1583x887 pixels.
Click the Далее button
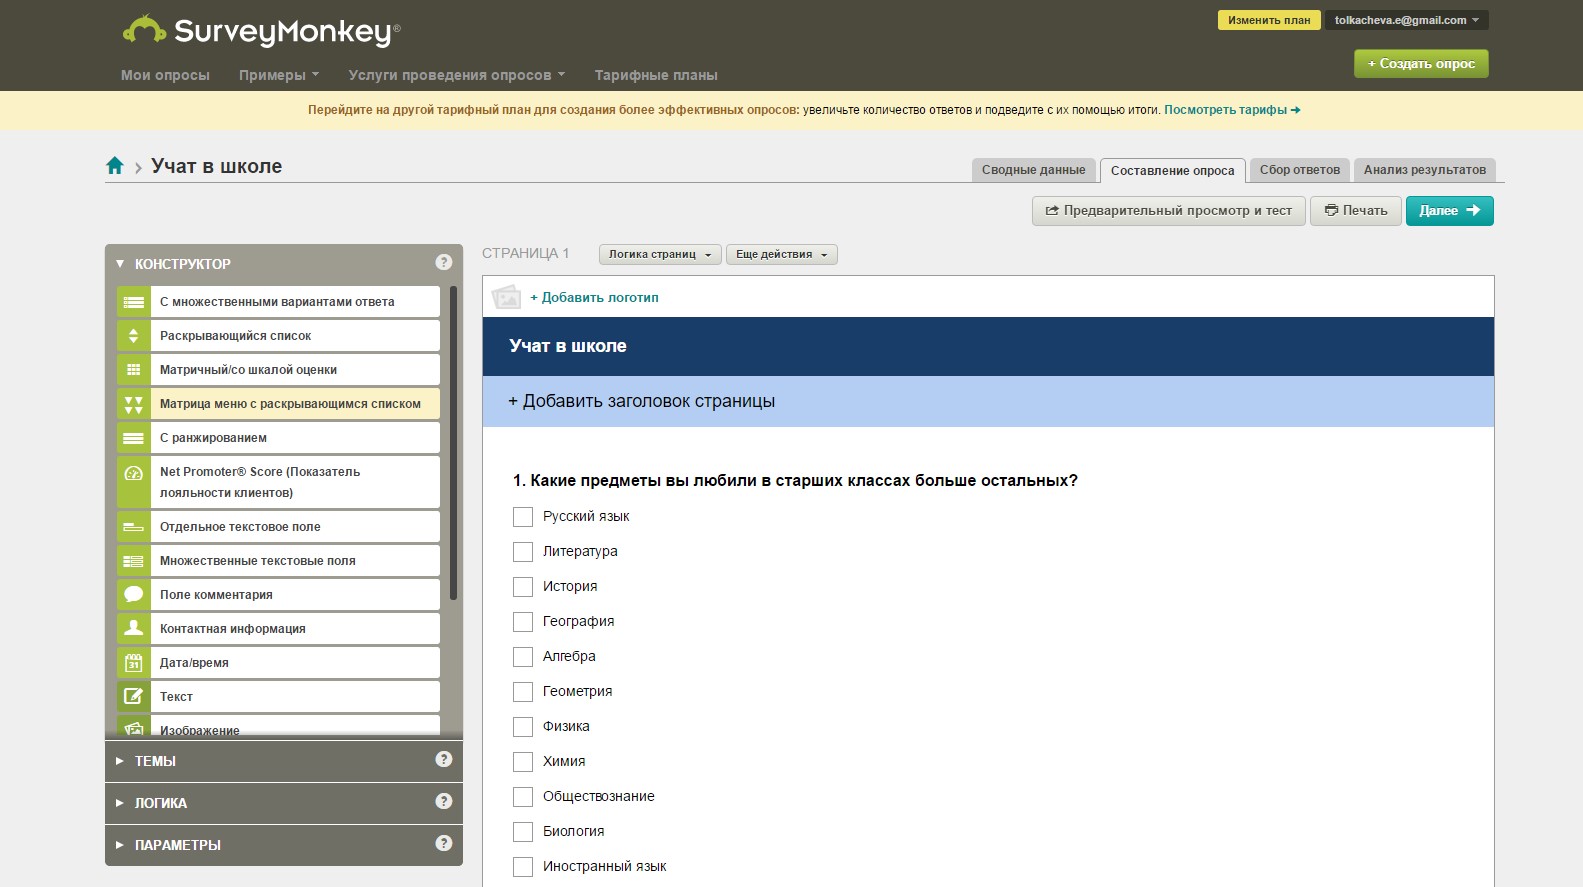[x=1450, y=211]
